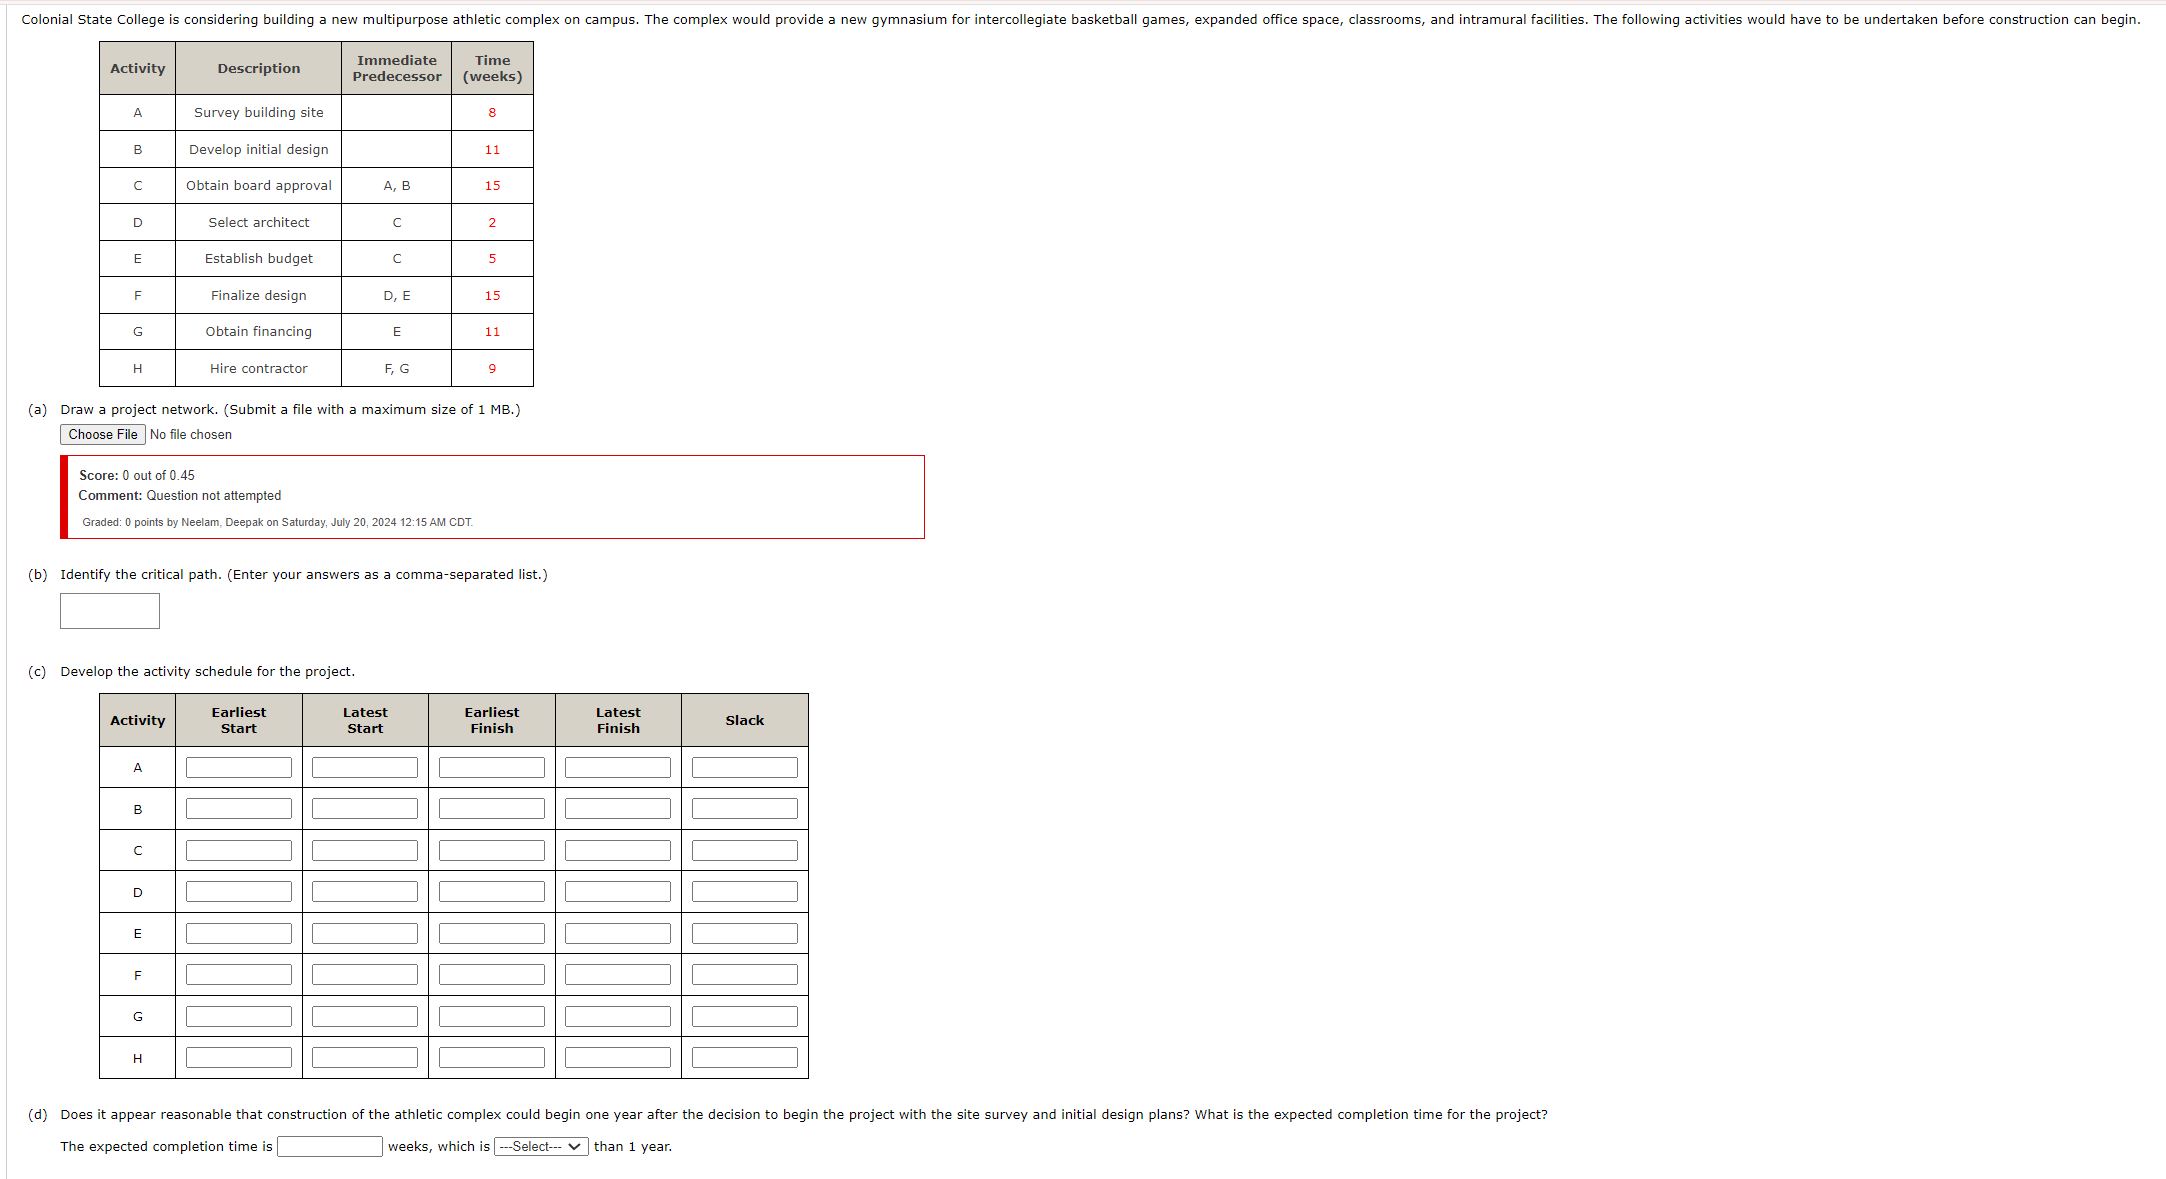Click Latest Finish field for Activity D
The image size is (2166, 1179).
coord(617,890)
